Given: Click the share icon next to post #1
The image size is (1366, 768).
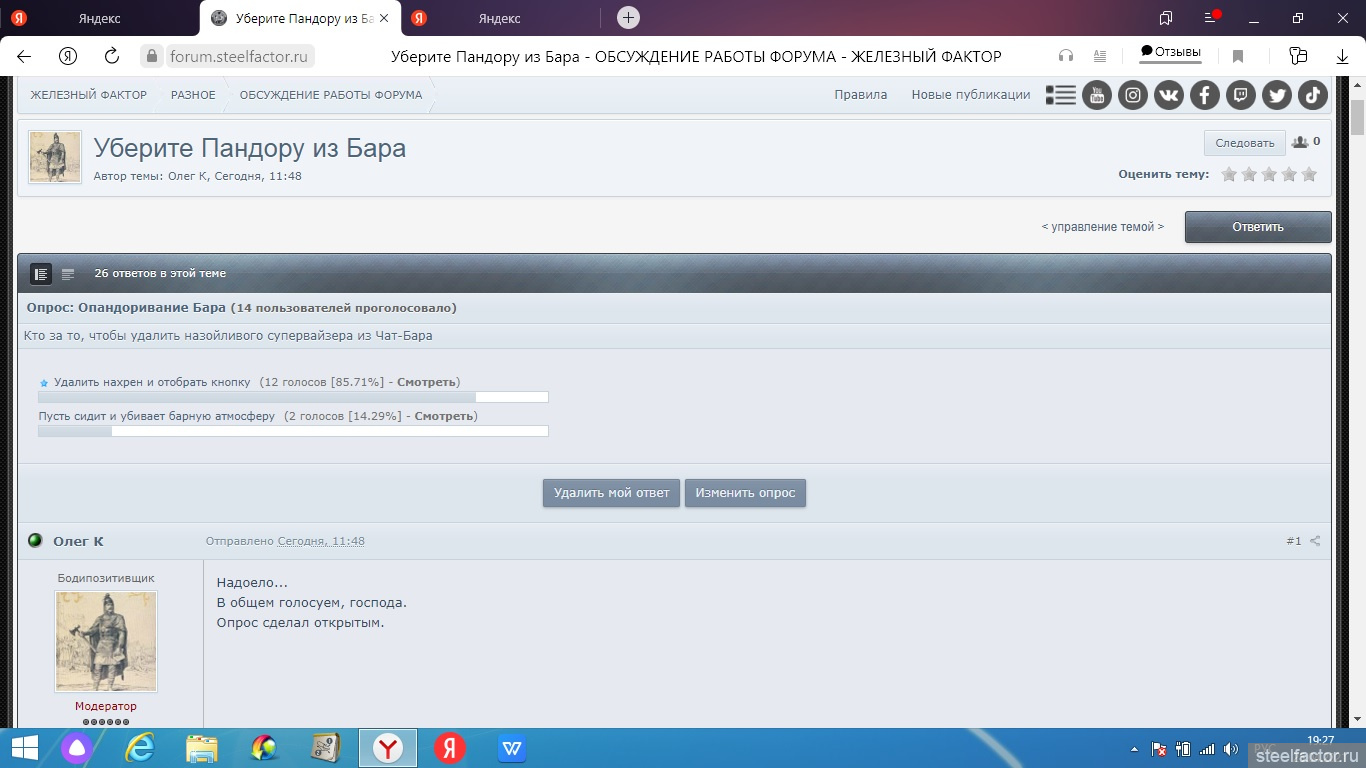Looking at the screenshot, I should 1315,541.
